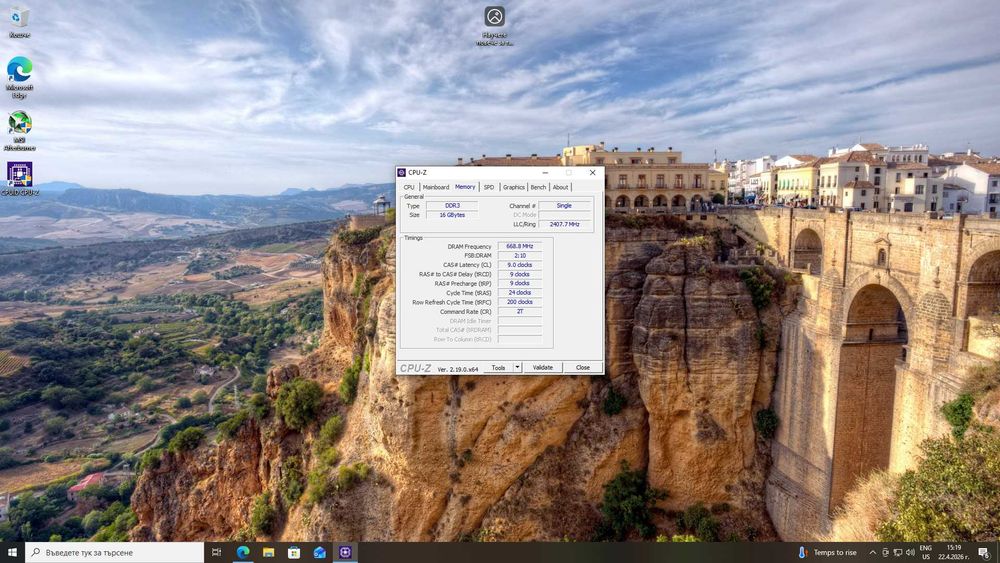Click the ENG US language indicator
Screen dimensions: 1000x563
tap(925, 552)
